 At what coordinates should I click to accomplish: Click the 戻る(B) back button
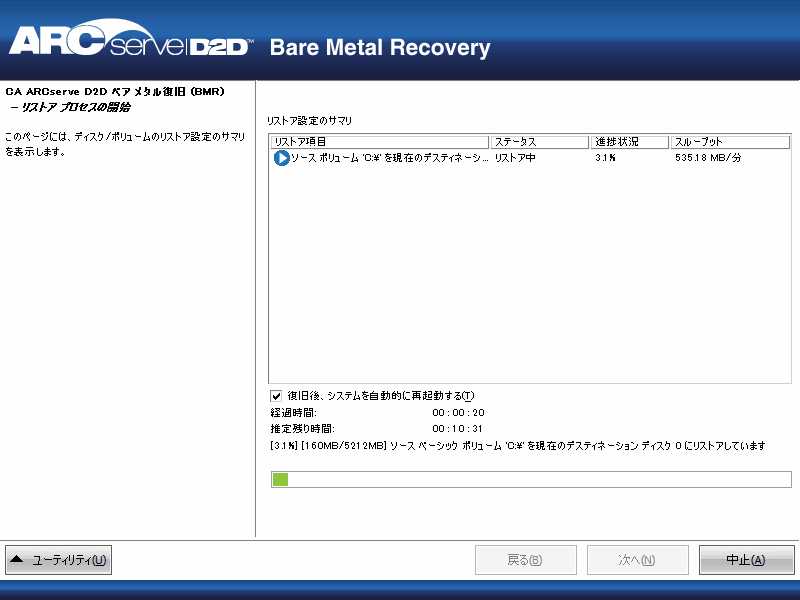pyautogui.click(x=526, y=560)
